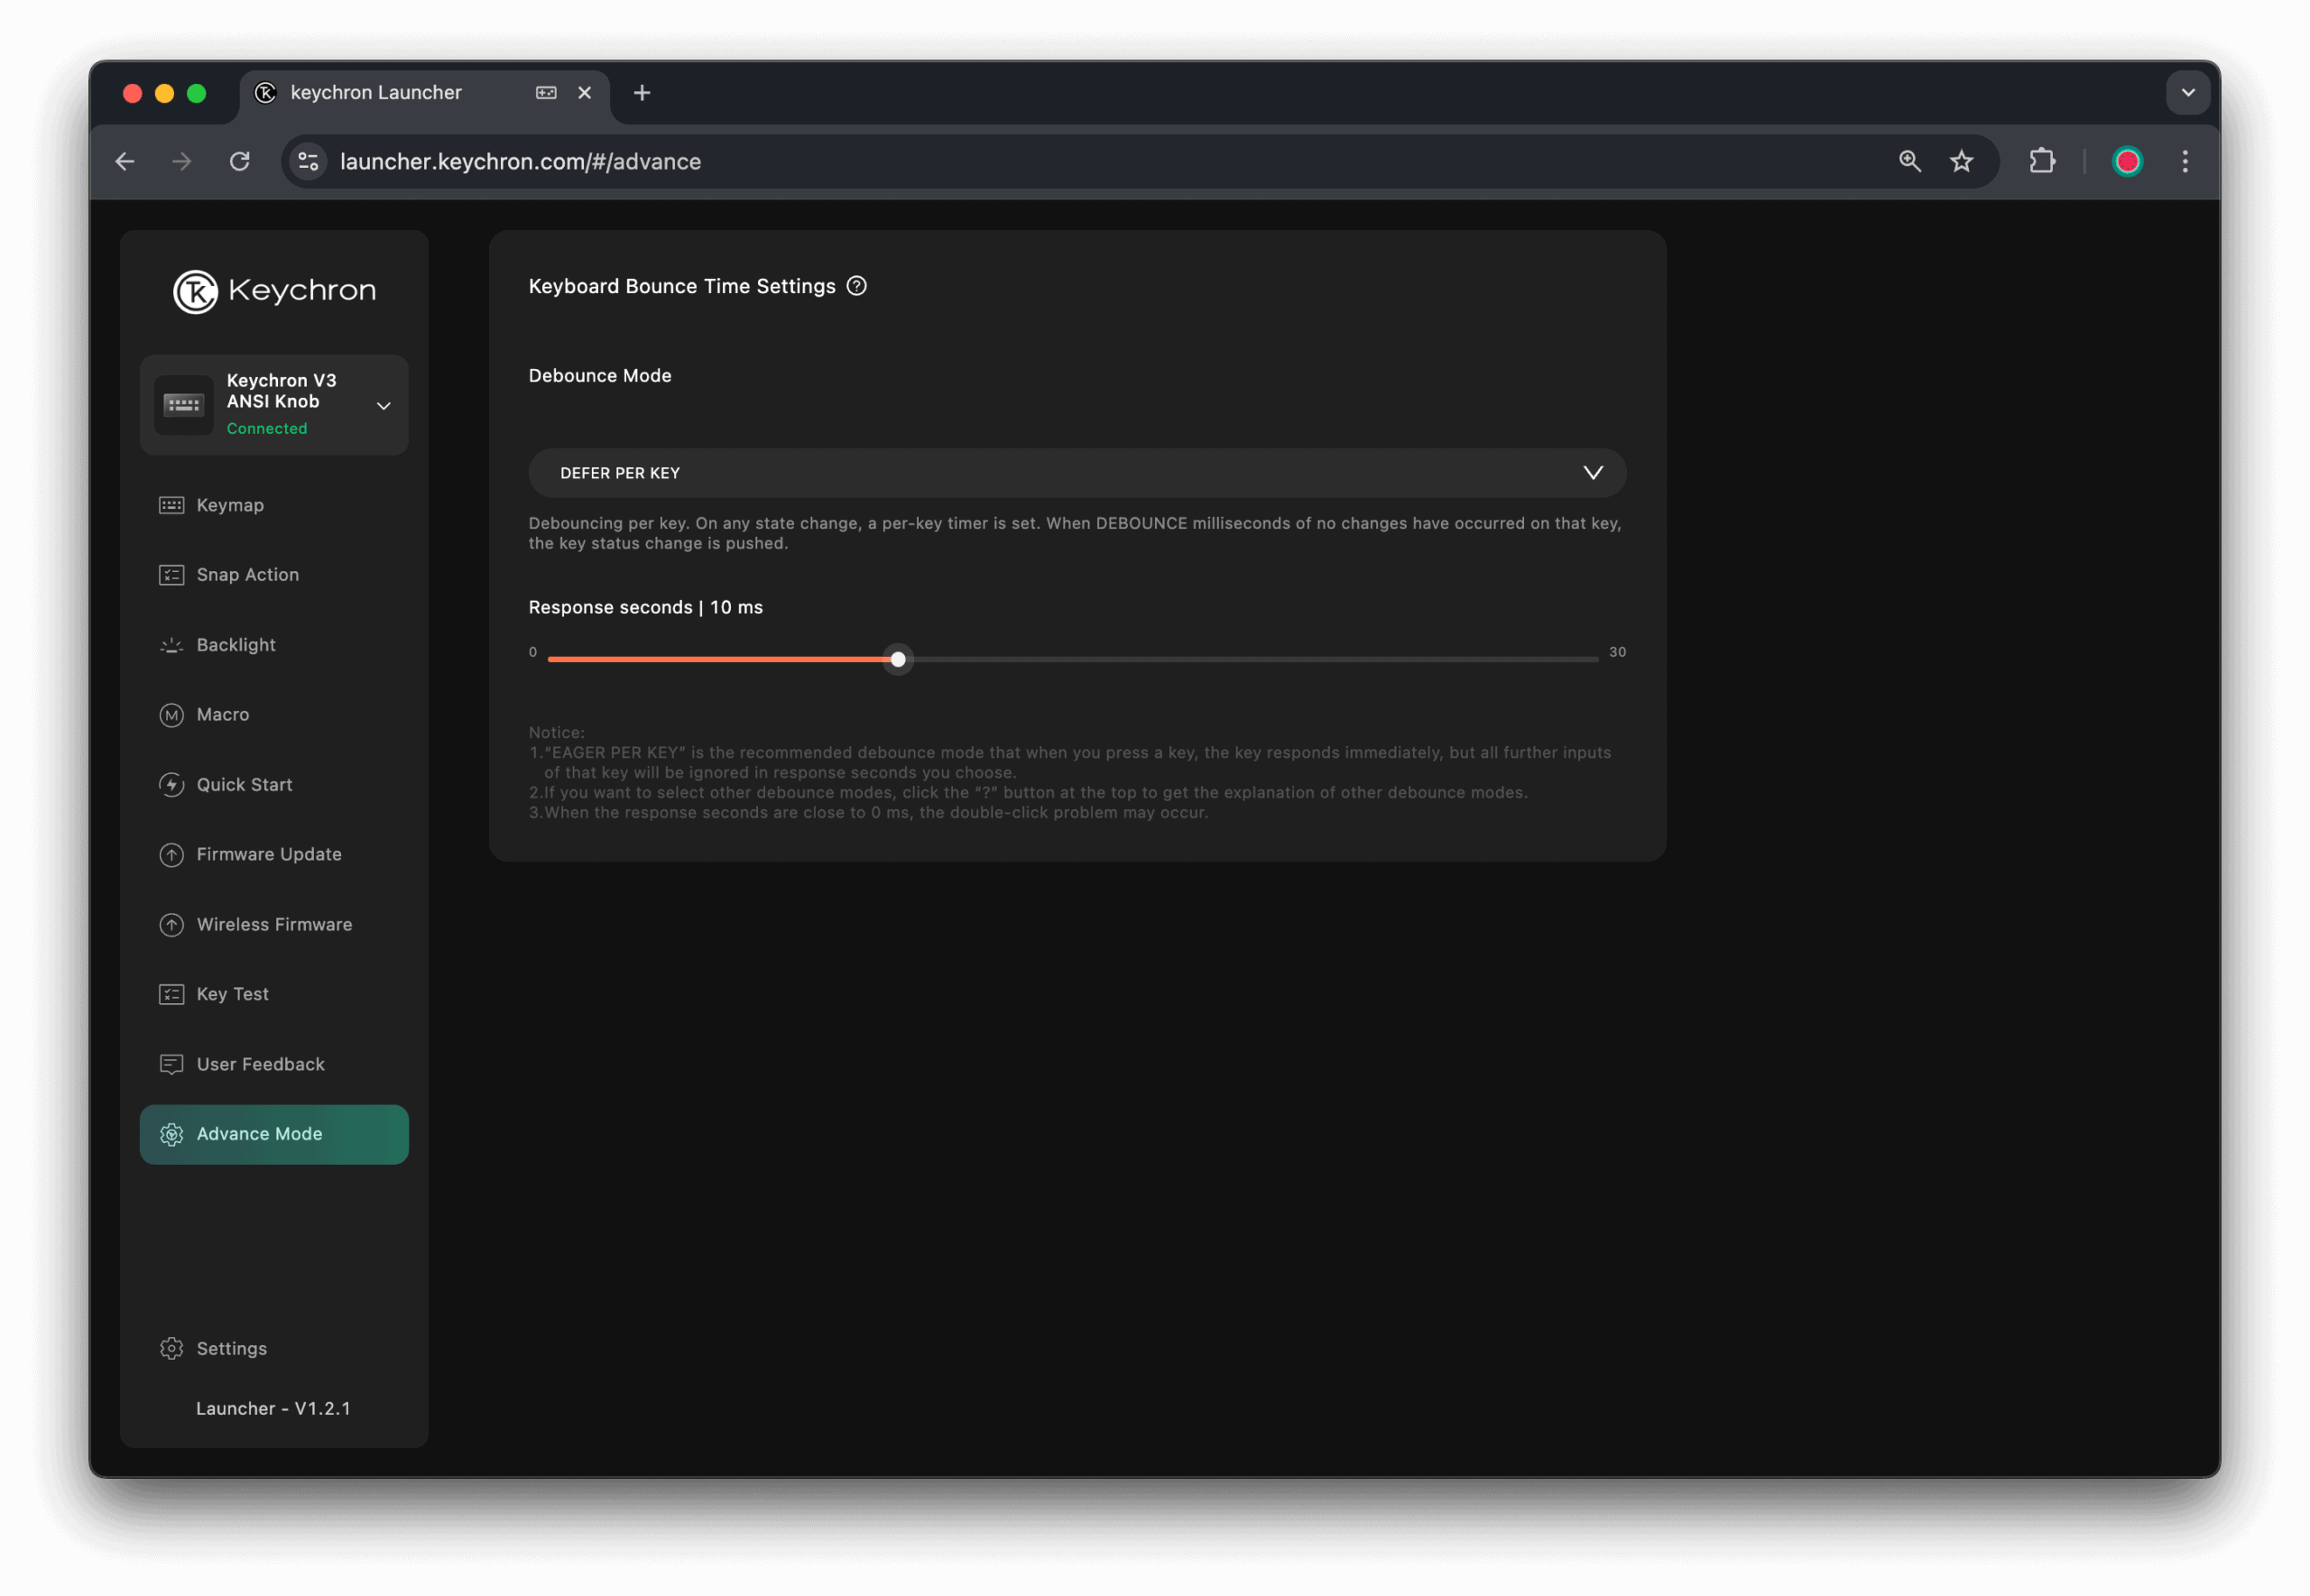Reload the page
The image size is (2310, 1596).
(x=239, y=161)
